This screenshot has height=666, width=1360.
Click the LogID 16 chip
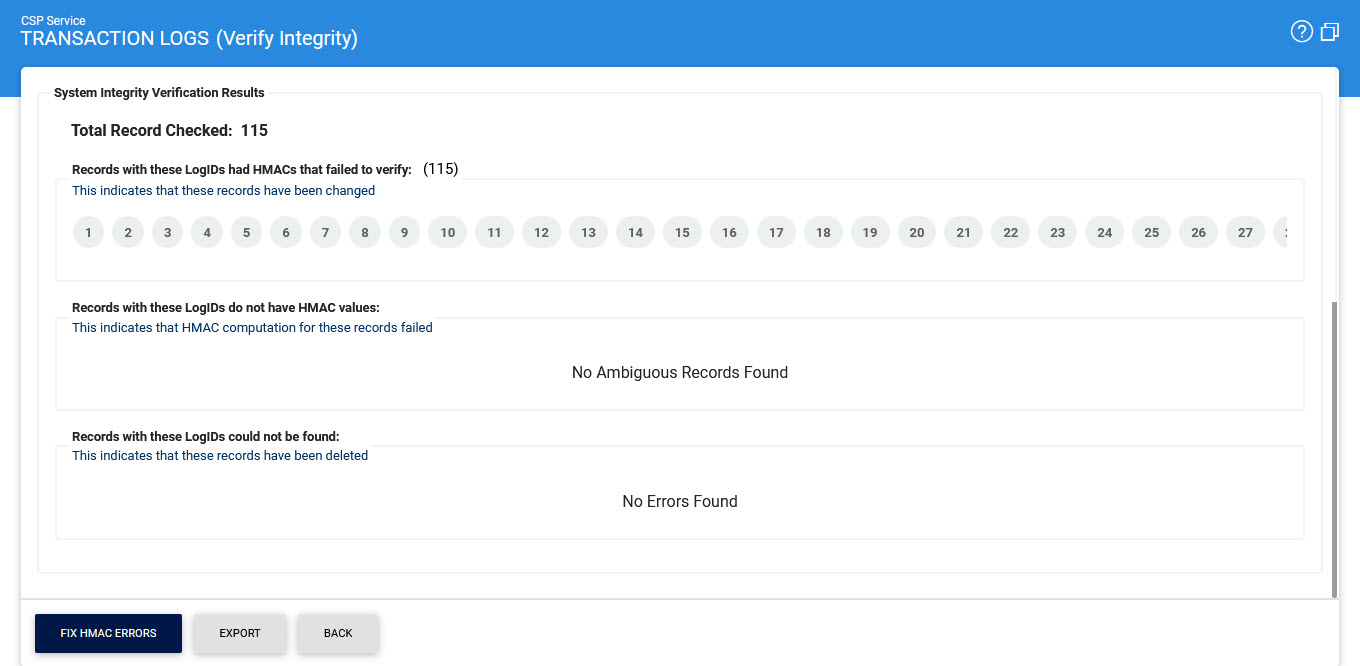point(729,233)
